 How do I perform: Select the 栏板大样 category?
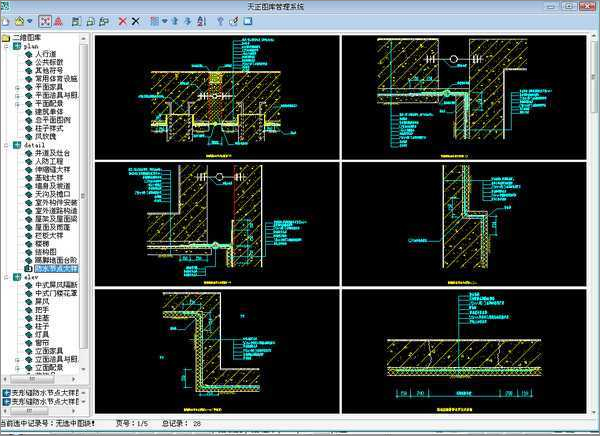click(49, 235)
